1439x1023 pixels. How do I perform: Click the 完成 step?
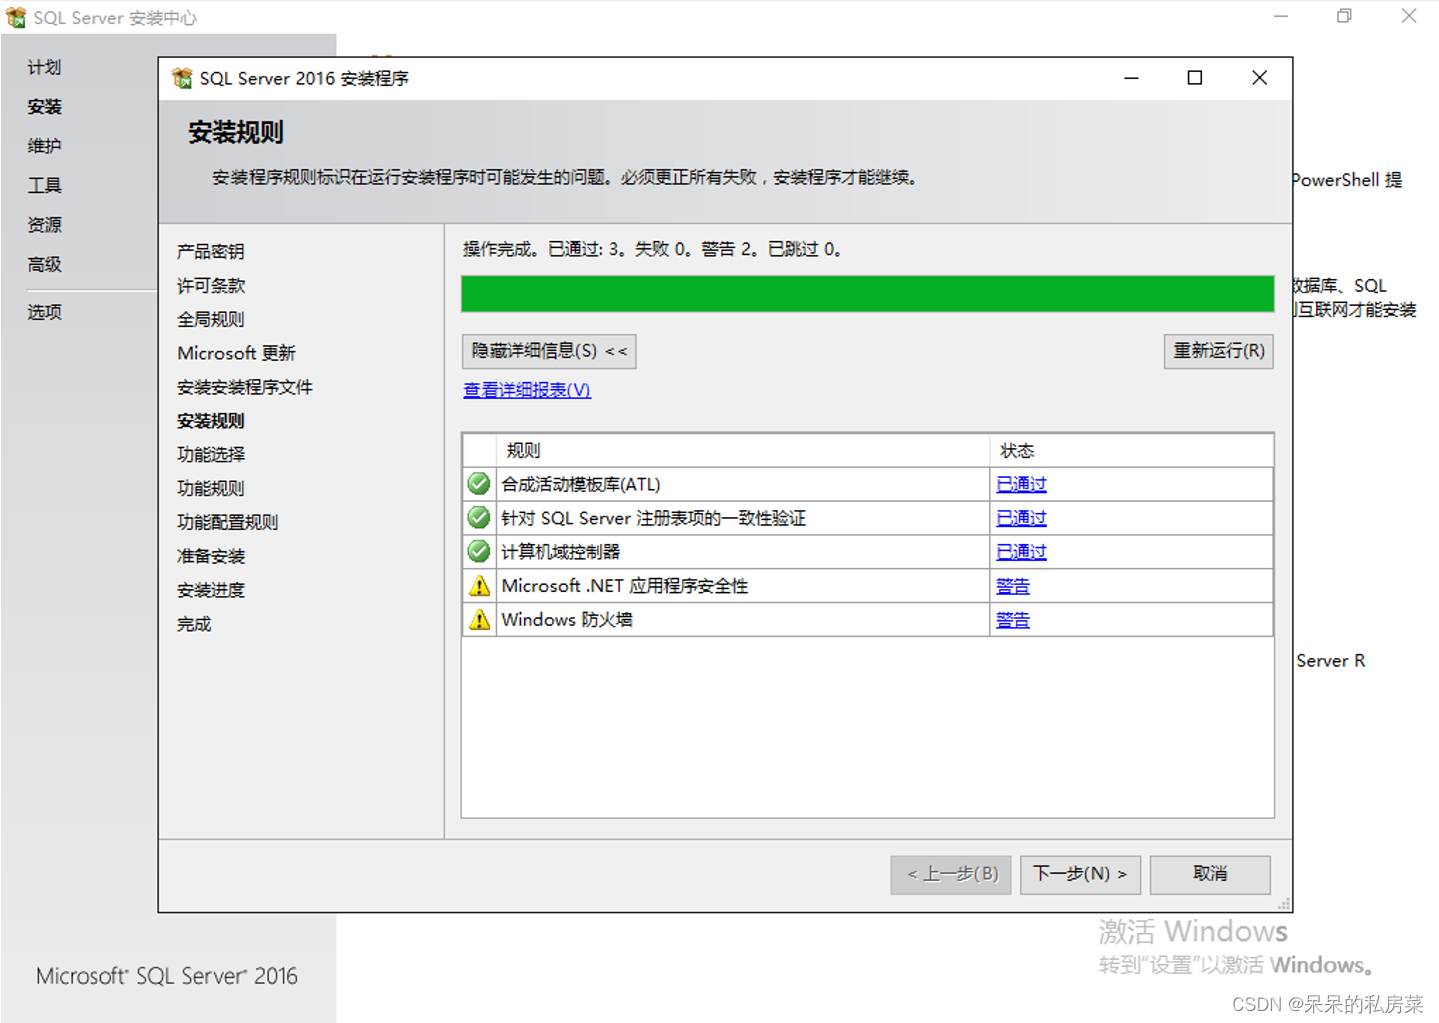[194, 624]
